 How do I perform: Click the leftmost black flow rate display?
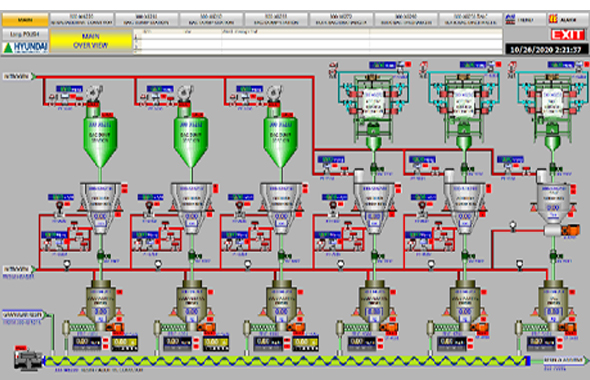87,343
